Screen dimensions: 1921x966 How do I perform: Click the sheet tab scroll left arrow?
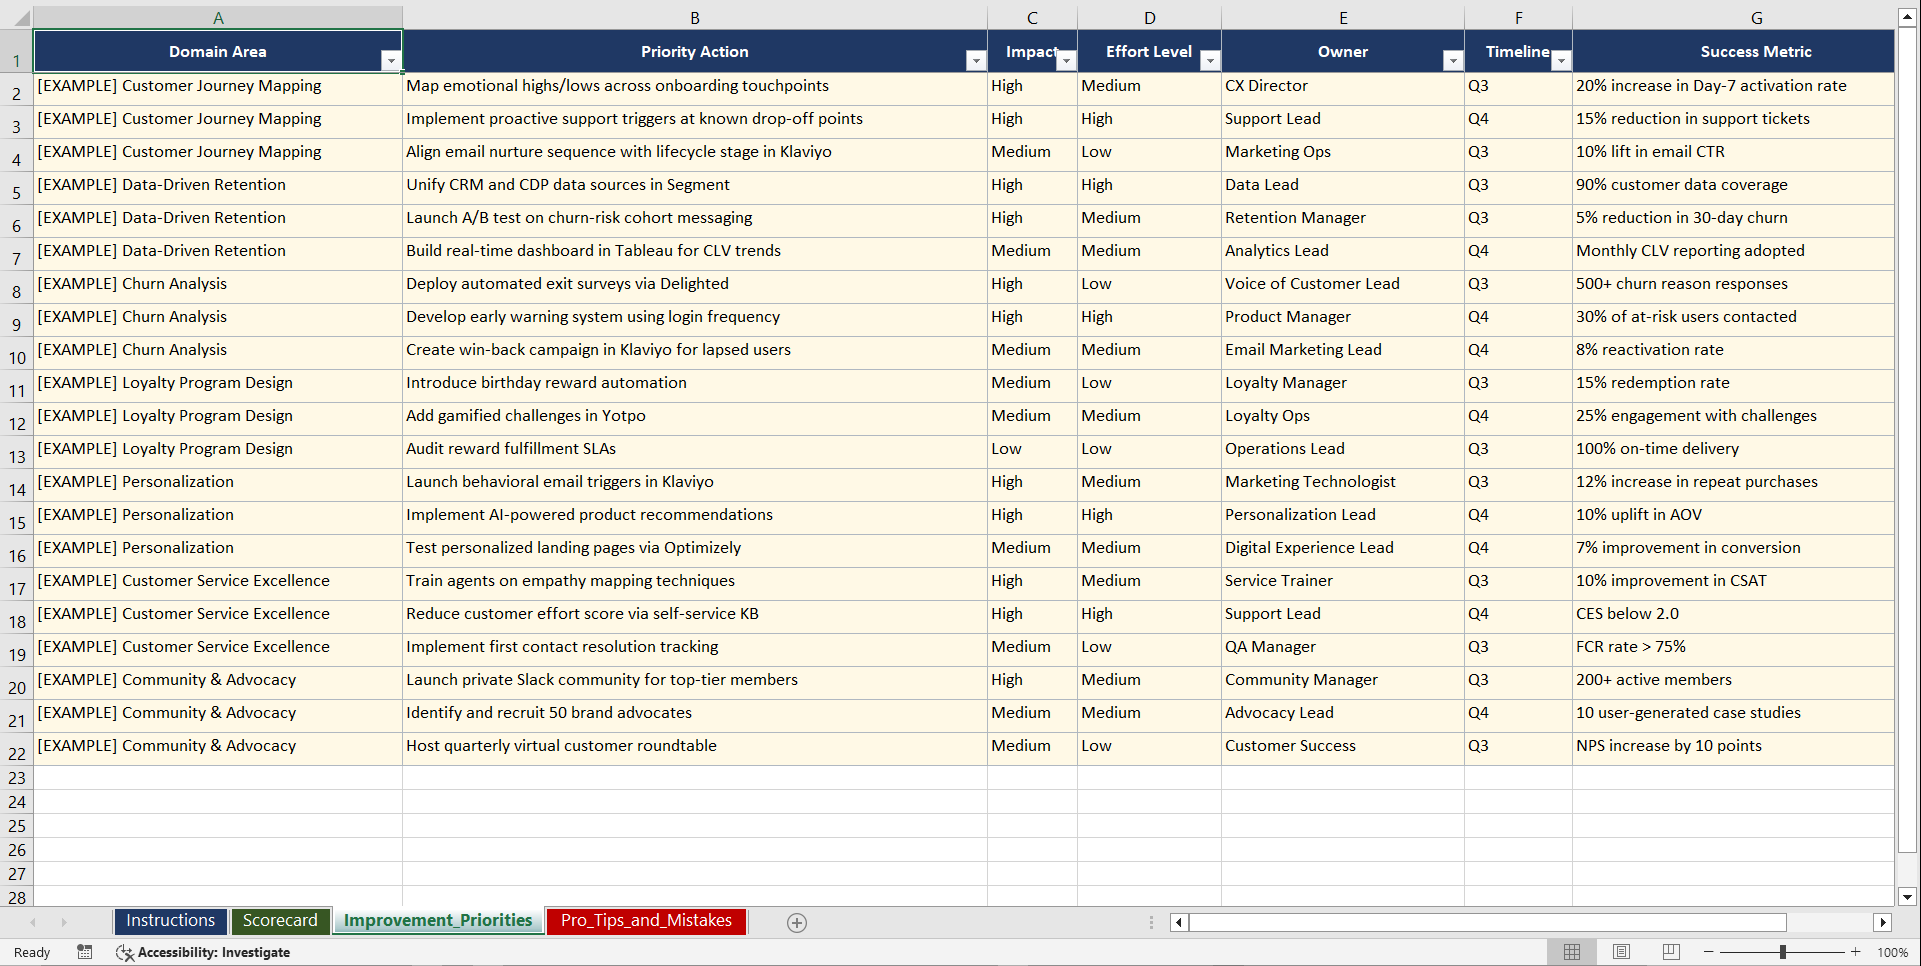(33, 922)
